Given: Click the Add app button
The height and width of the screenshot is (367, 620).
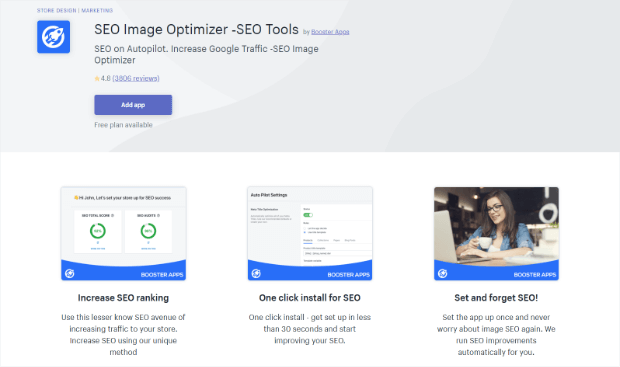Looking at the screenshot, I should tap(133, 105).
